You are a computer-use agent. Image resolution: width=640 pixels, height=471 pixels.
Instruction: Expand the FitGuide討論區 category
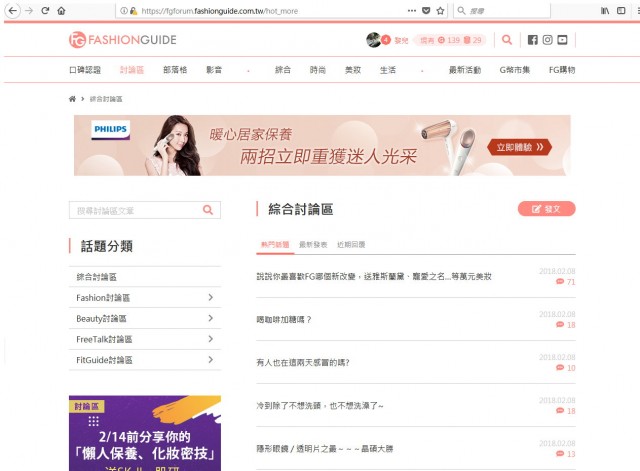[210, 360]
